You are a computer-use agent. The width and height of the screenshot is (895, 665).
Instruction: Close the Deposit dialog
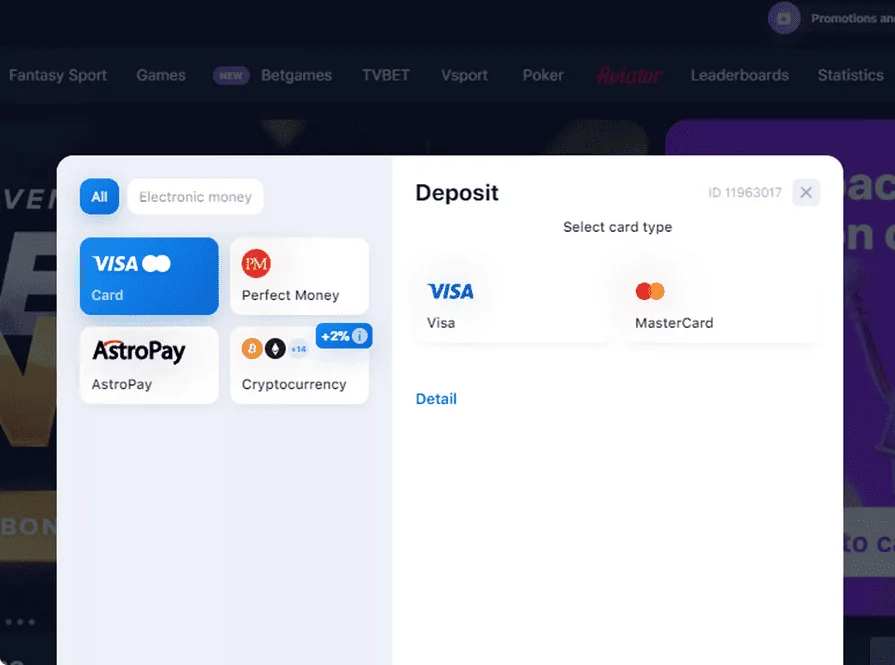[x=806, y=192]
